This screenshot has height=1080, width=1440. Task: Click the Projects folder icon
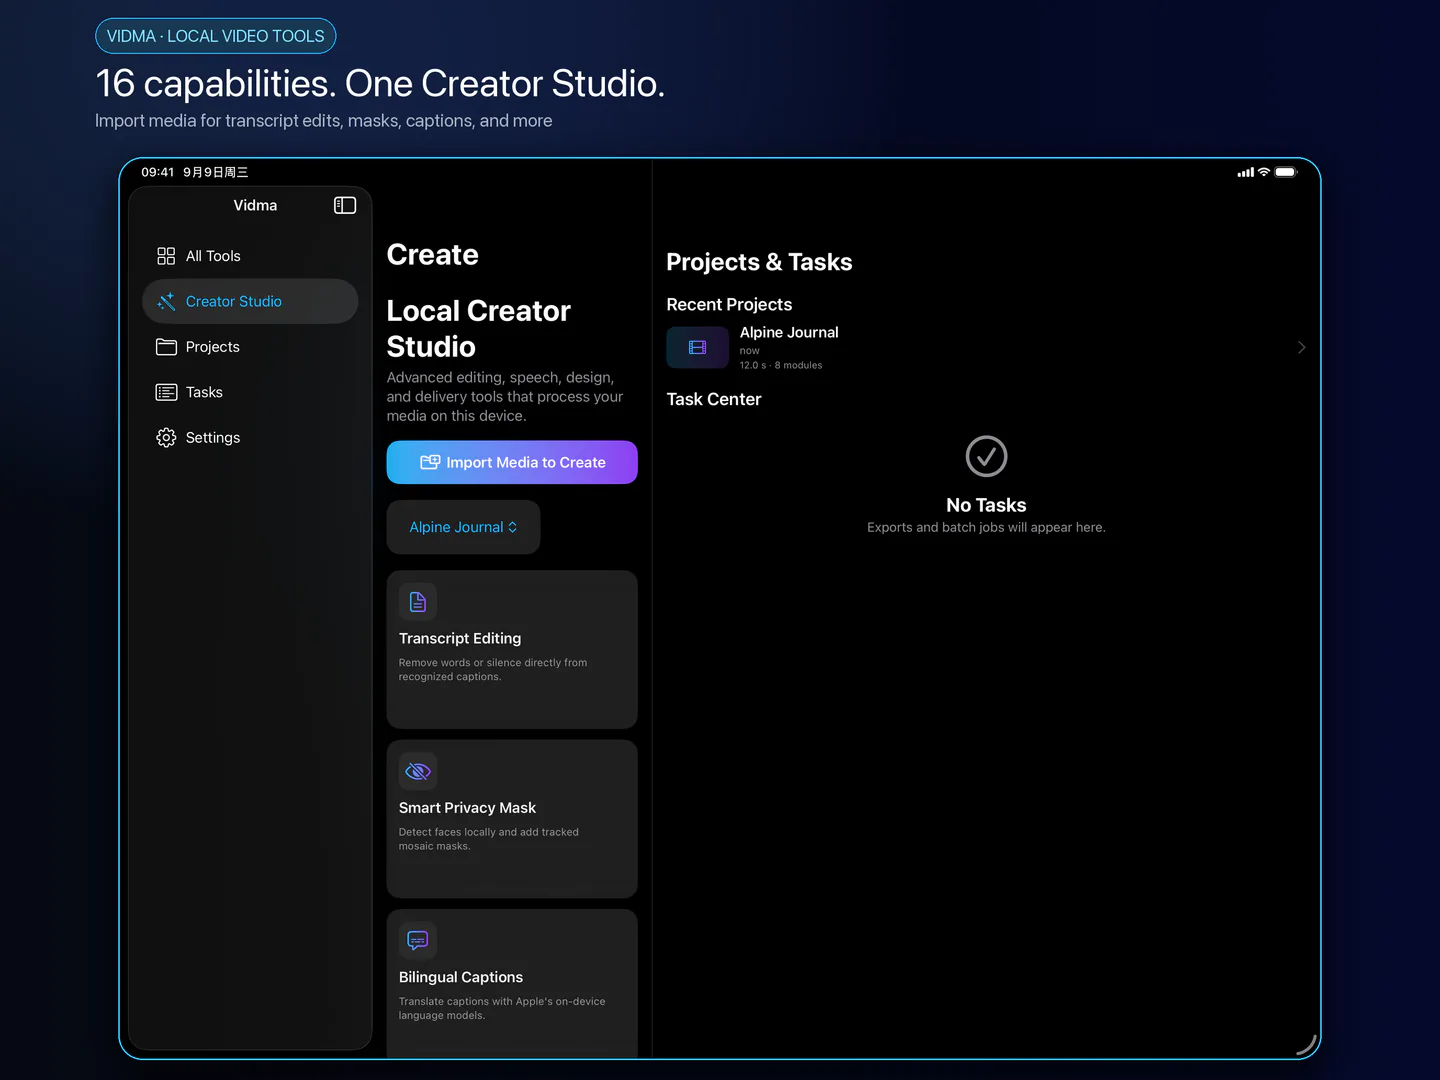pyautogui.click(x=166, y=347)
